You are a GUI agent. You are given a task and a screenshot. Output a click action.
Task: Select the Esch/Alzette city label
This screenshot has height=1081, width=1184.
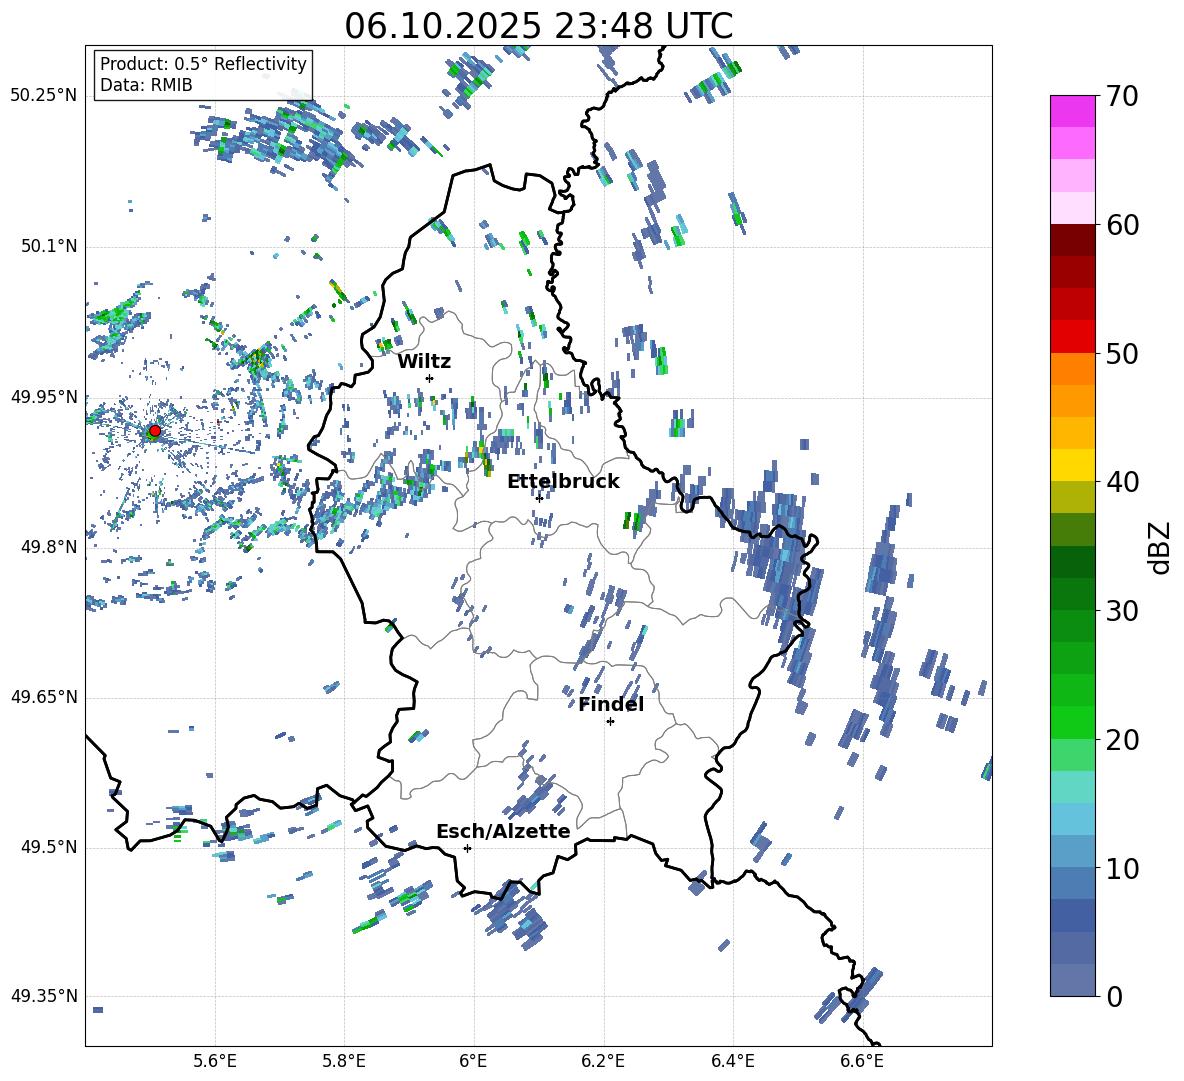coord(503,831)
